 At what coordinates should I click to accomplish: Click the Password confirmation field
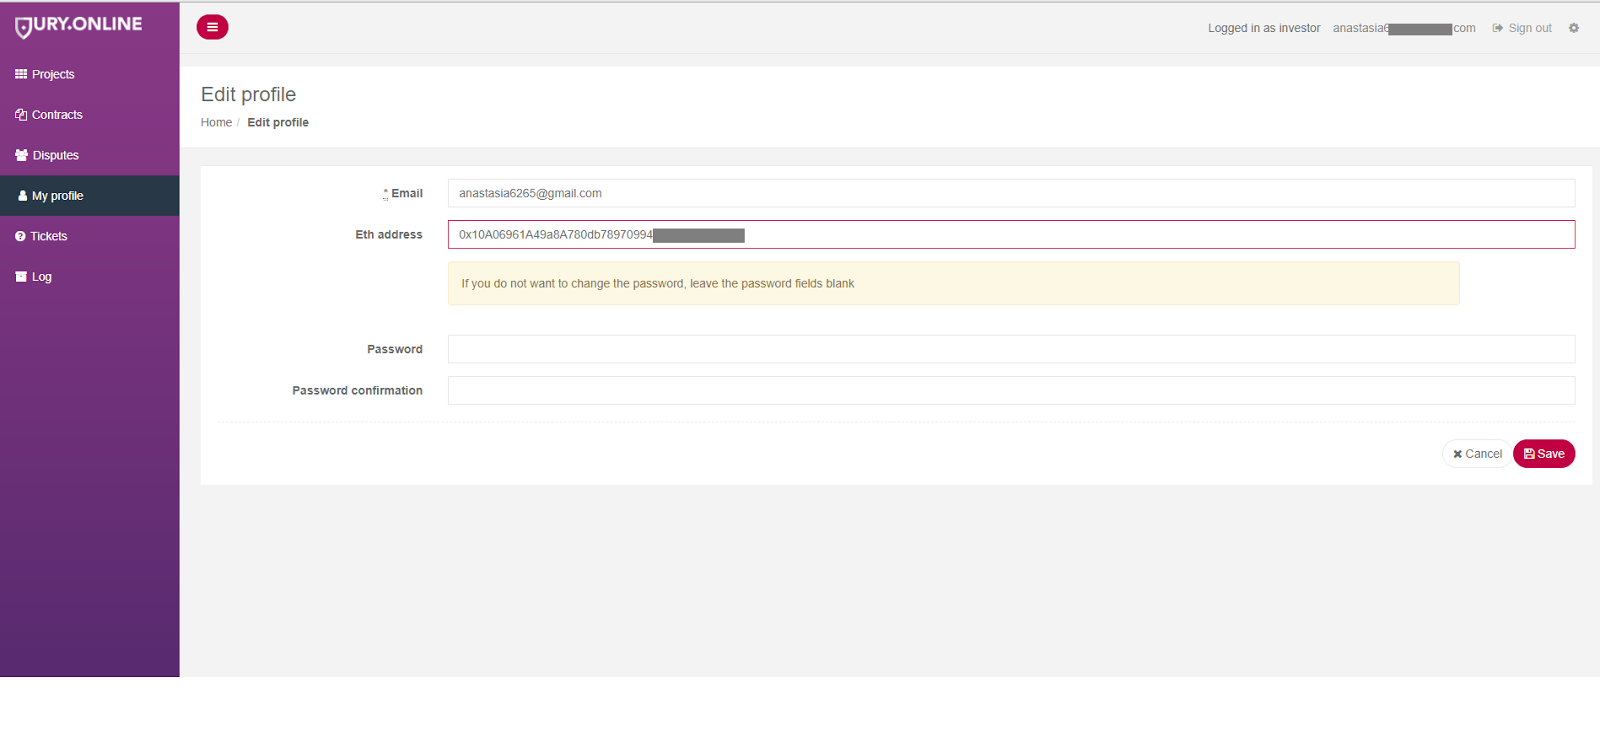click(x=1011, y=391)
